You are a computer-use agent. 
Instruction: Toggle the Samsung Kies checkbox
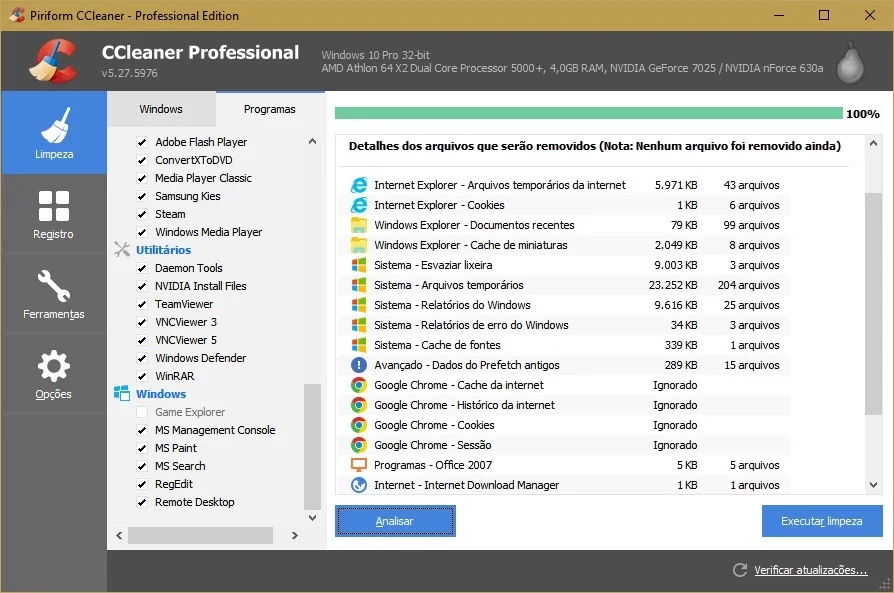pyautogui.click(x=142, y=196)
